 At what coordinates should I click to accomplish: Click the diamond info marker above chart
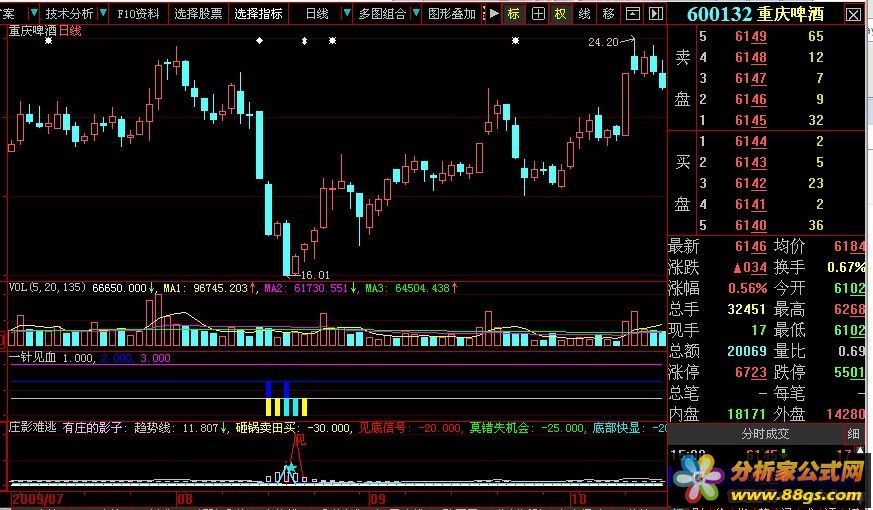pyautogui.click(x=259, y=41)
